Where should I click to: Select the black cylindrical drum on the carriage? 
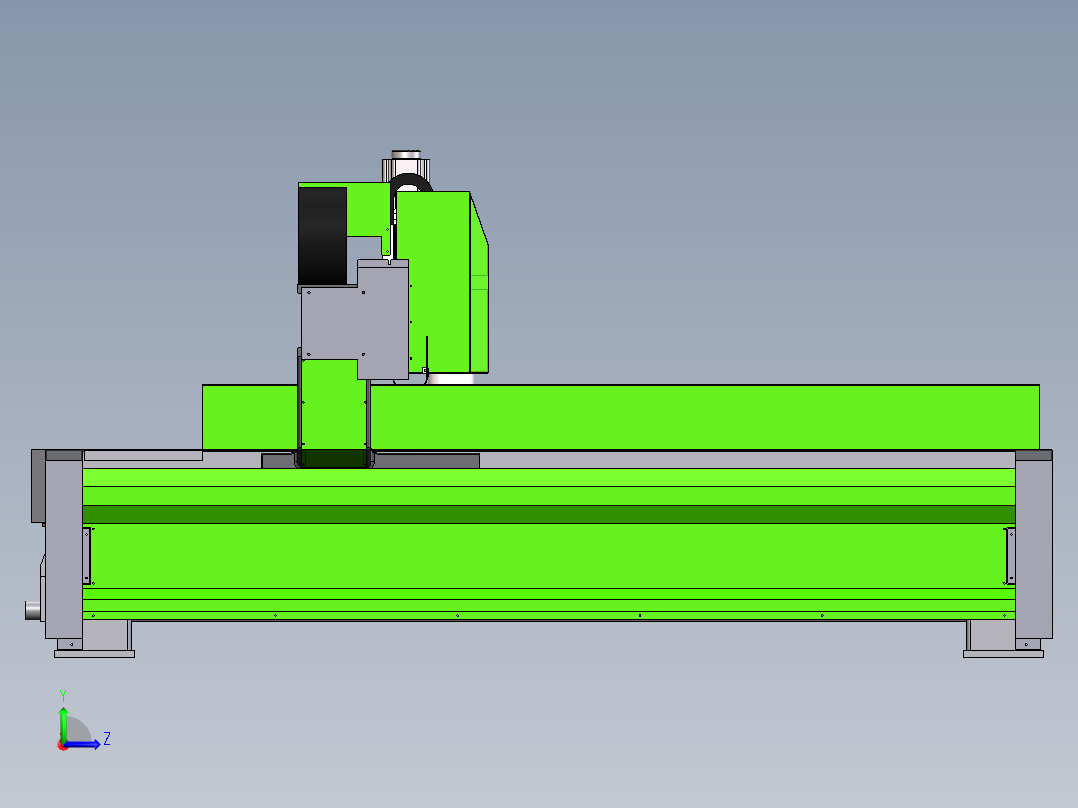[322, 235]
